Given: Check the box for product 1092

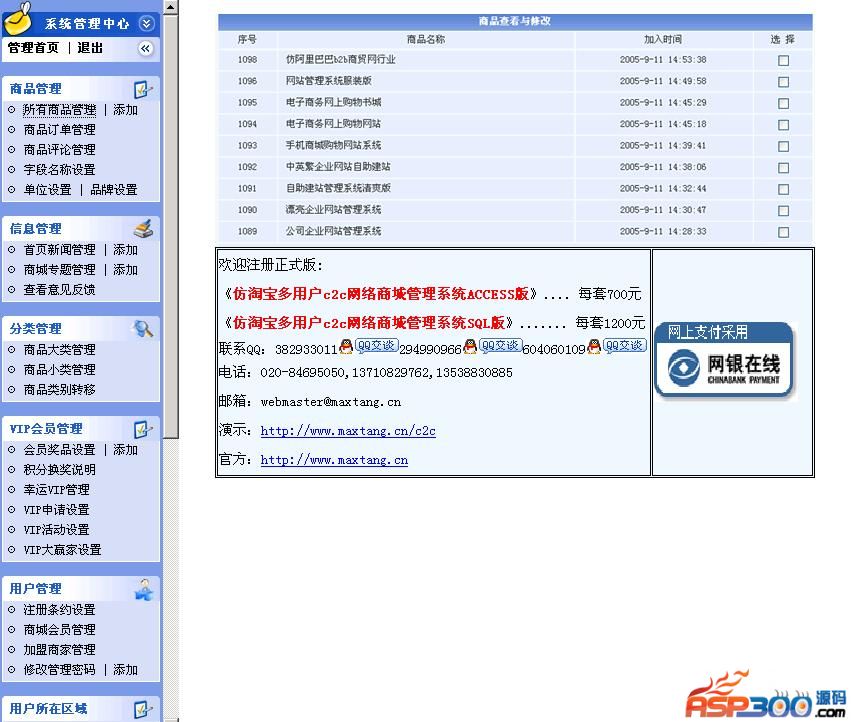Looking at the screenshot, I should point(783,168).
